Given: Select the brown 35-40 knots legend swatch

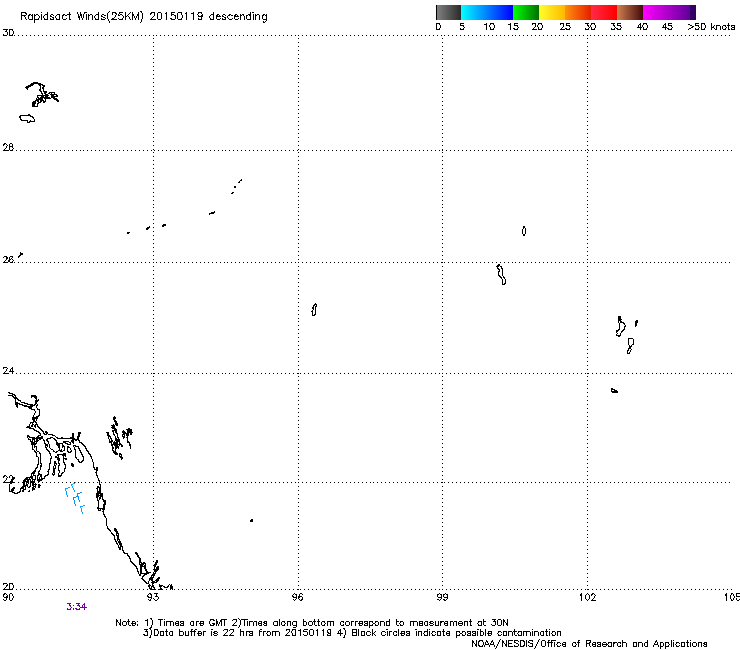Looking at the screenshot, I should [630, 12].
